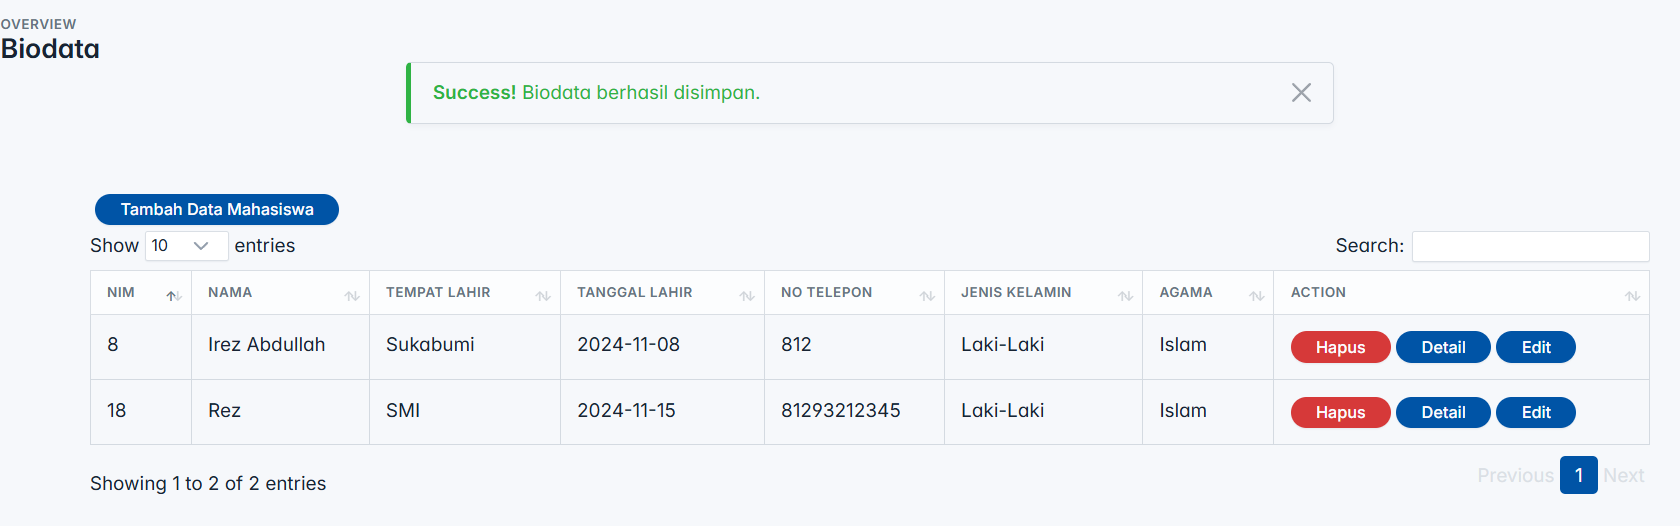Click the TEMPAT LAHIR sort arrows
Image resolution: width=1680 pixels, height=526 pixels.
pos(543,295)
